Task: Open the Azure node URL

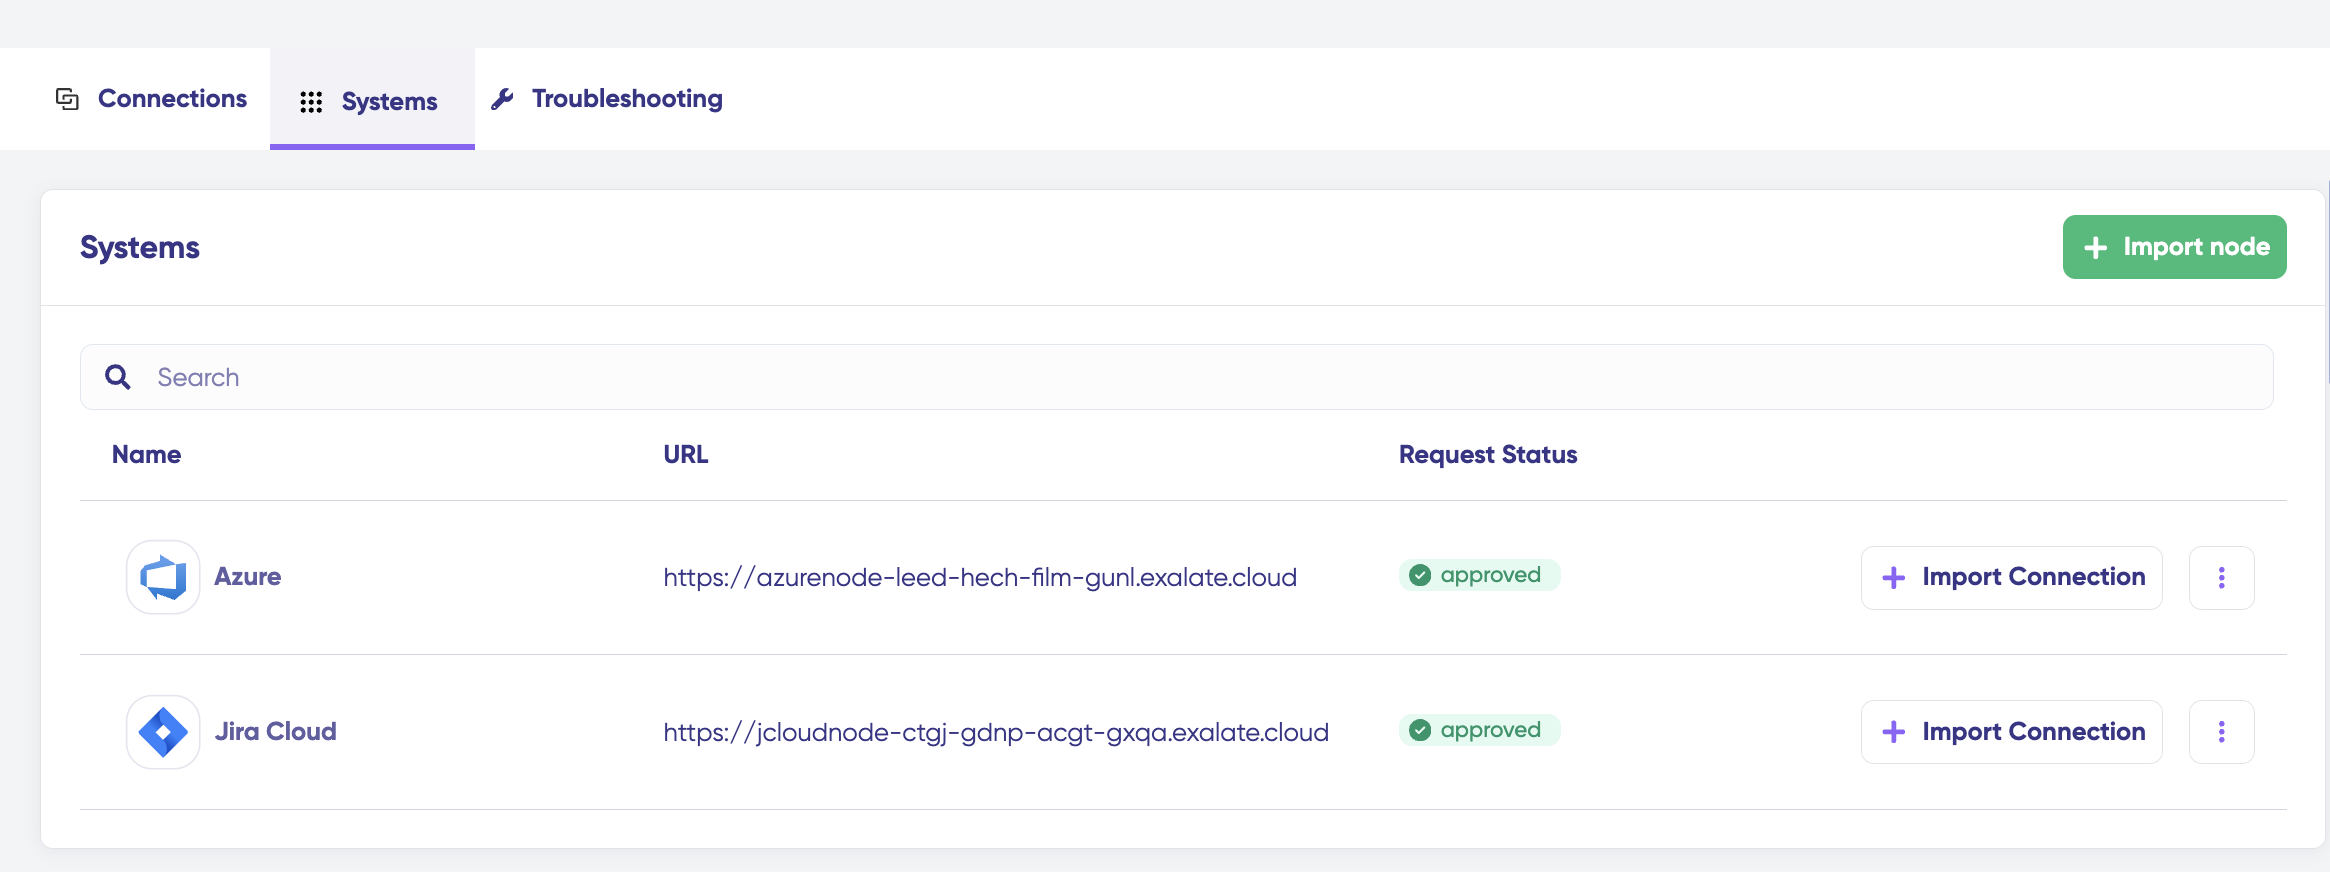Action: tap(979, 577)
